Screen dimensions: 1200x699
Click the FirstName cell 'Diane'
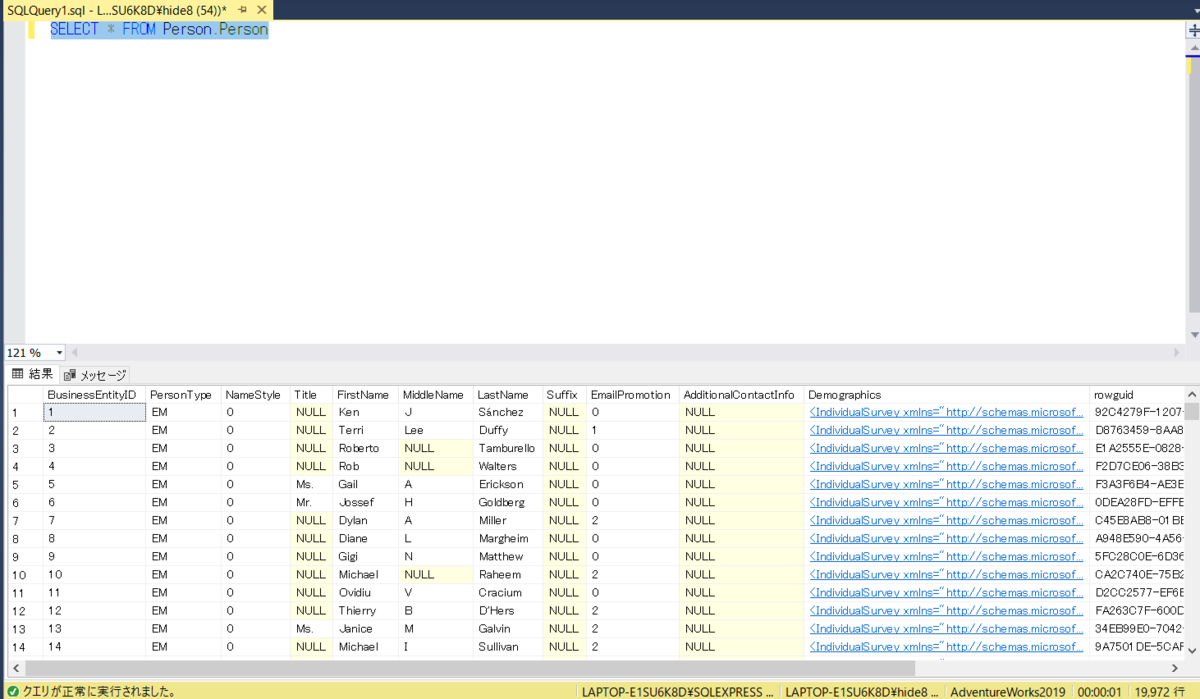[x=366, y=538]
